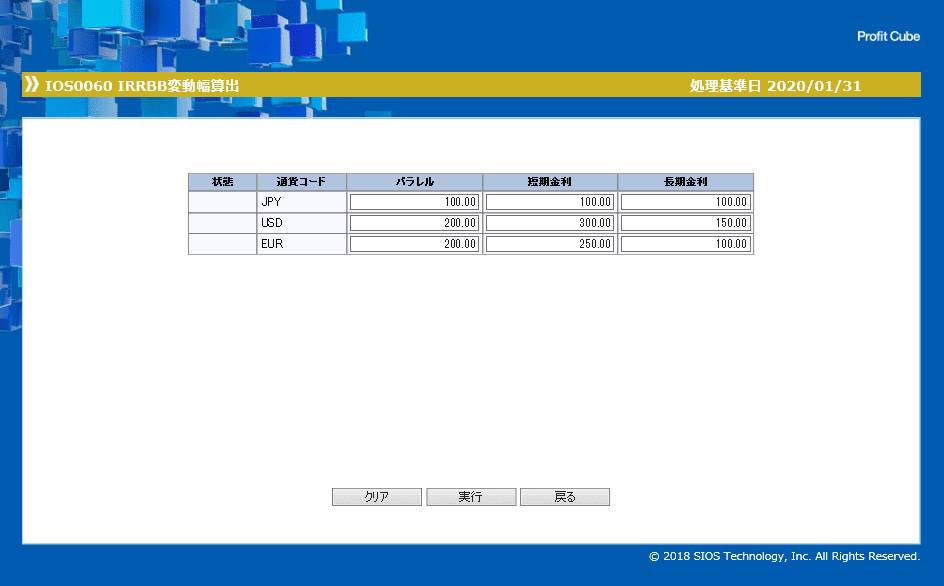
Task: Select the JPY 短期金利 input field
Action: (x=550, y=202)
